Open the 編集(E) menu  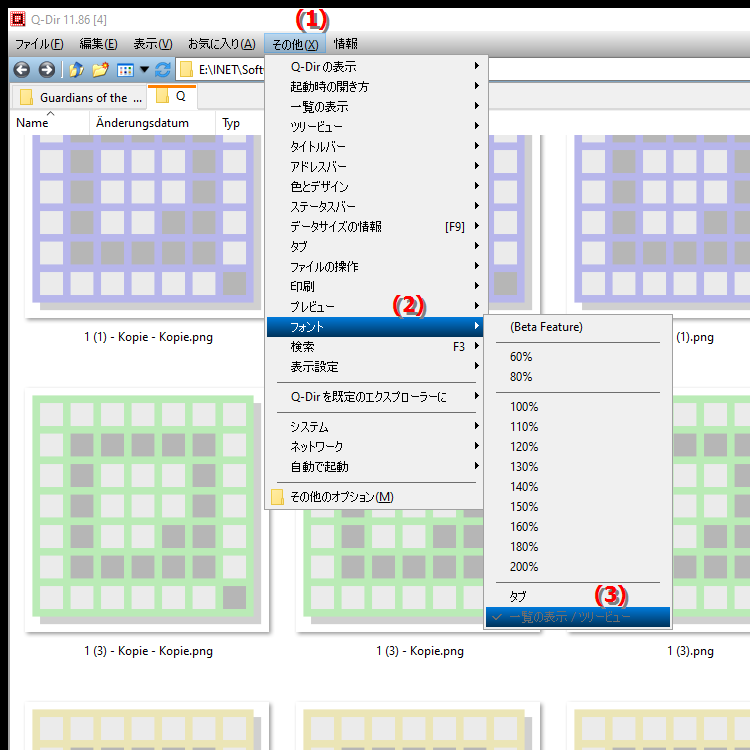98,44
